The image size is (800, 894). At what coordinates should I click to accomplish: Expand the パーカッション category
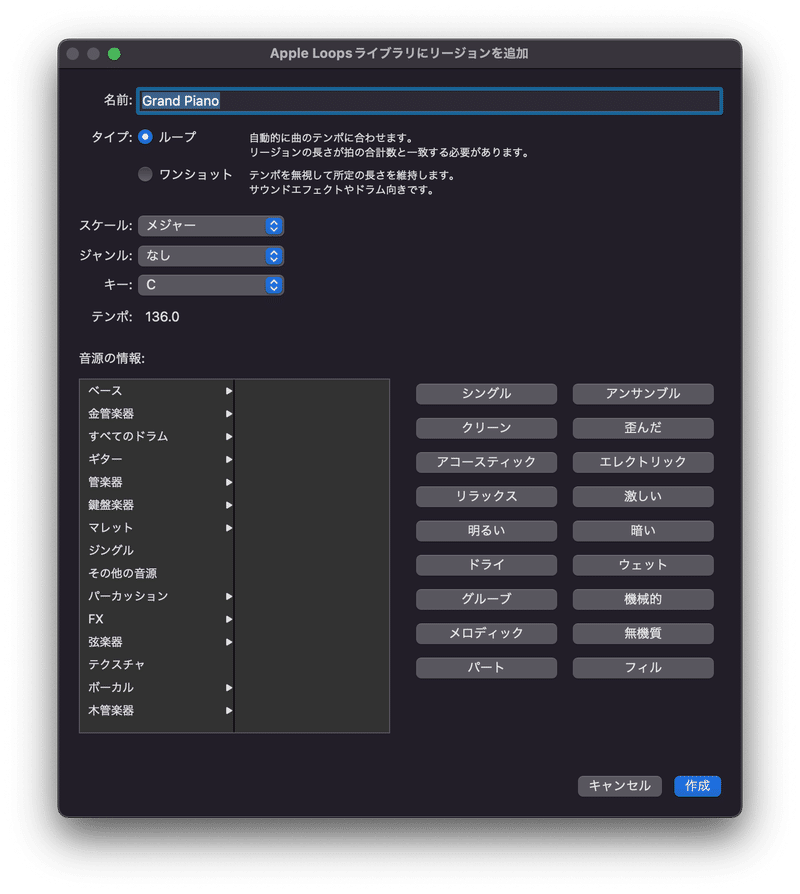click(x=157, y=596)
